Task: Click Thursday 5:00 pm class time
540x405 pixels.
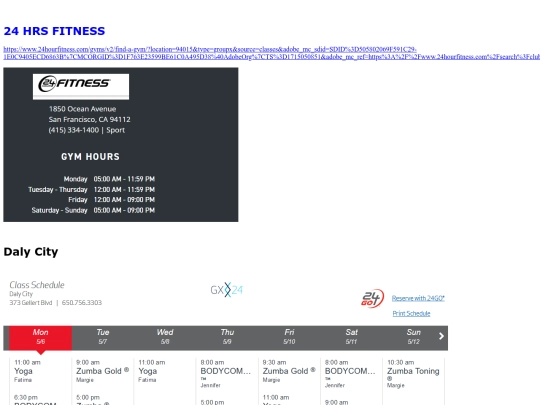Action: click(x=212, y=402)
